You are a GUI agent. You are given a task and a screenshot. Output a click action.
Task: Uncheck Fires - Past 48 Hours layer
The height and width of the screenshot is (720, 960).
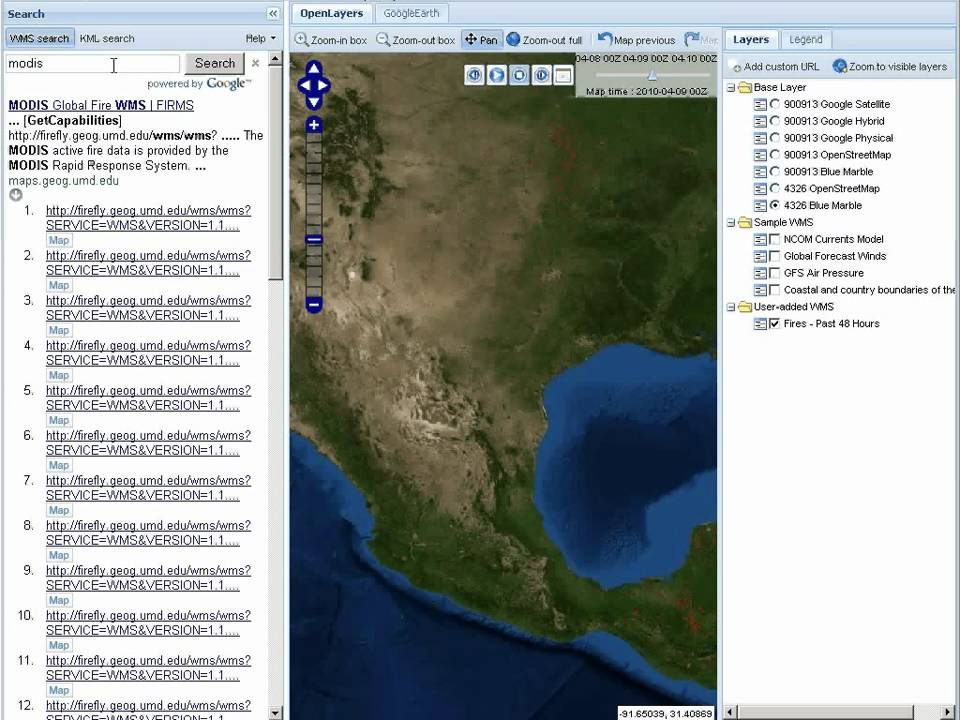[774, 323]
